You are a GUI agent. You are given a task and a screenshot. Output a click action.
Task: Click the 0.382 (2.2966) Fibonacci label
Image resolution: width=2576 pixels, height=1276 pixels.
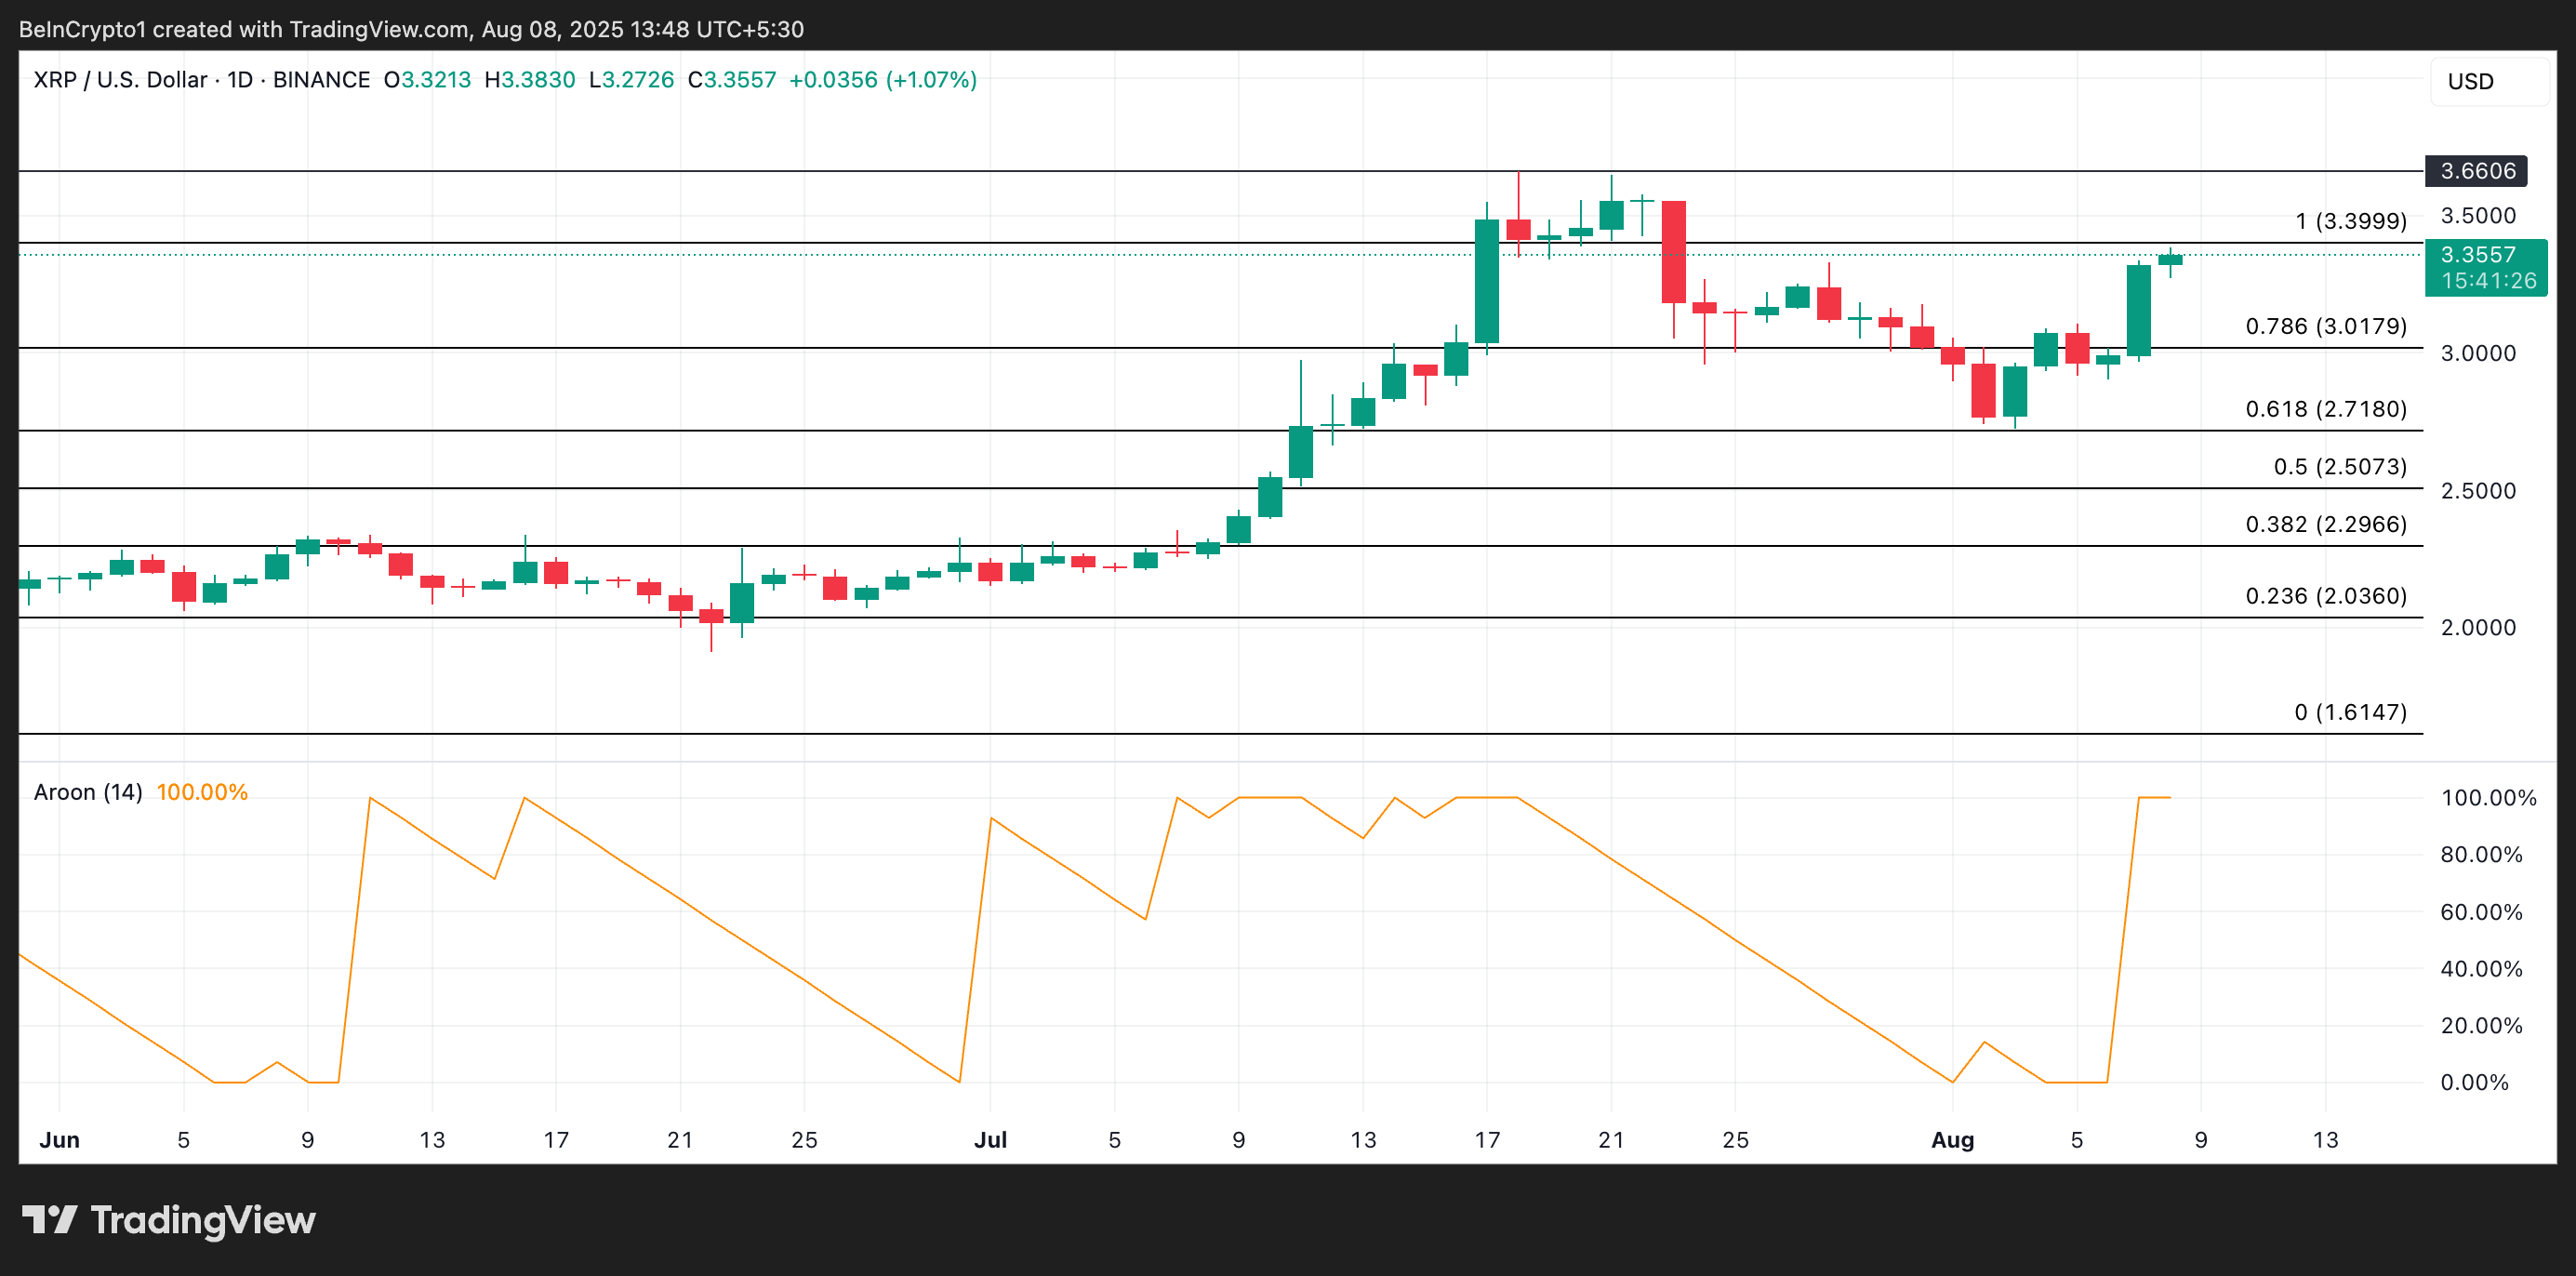pos(2325,524)
